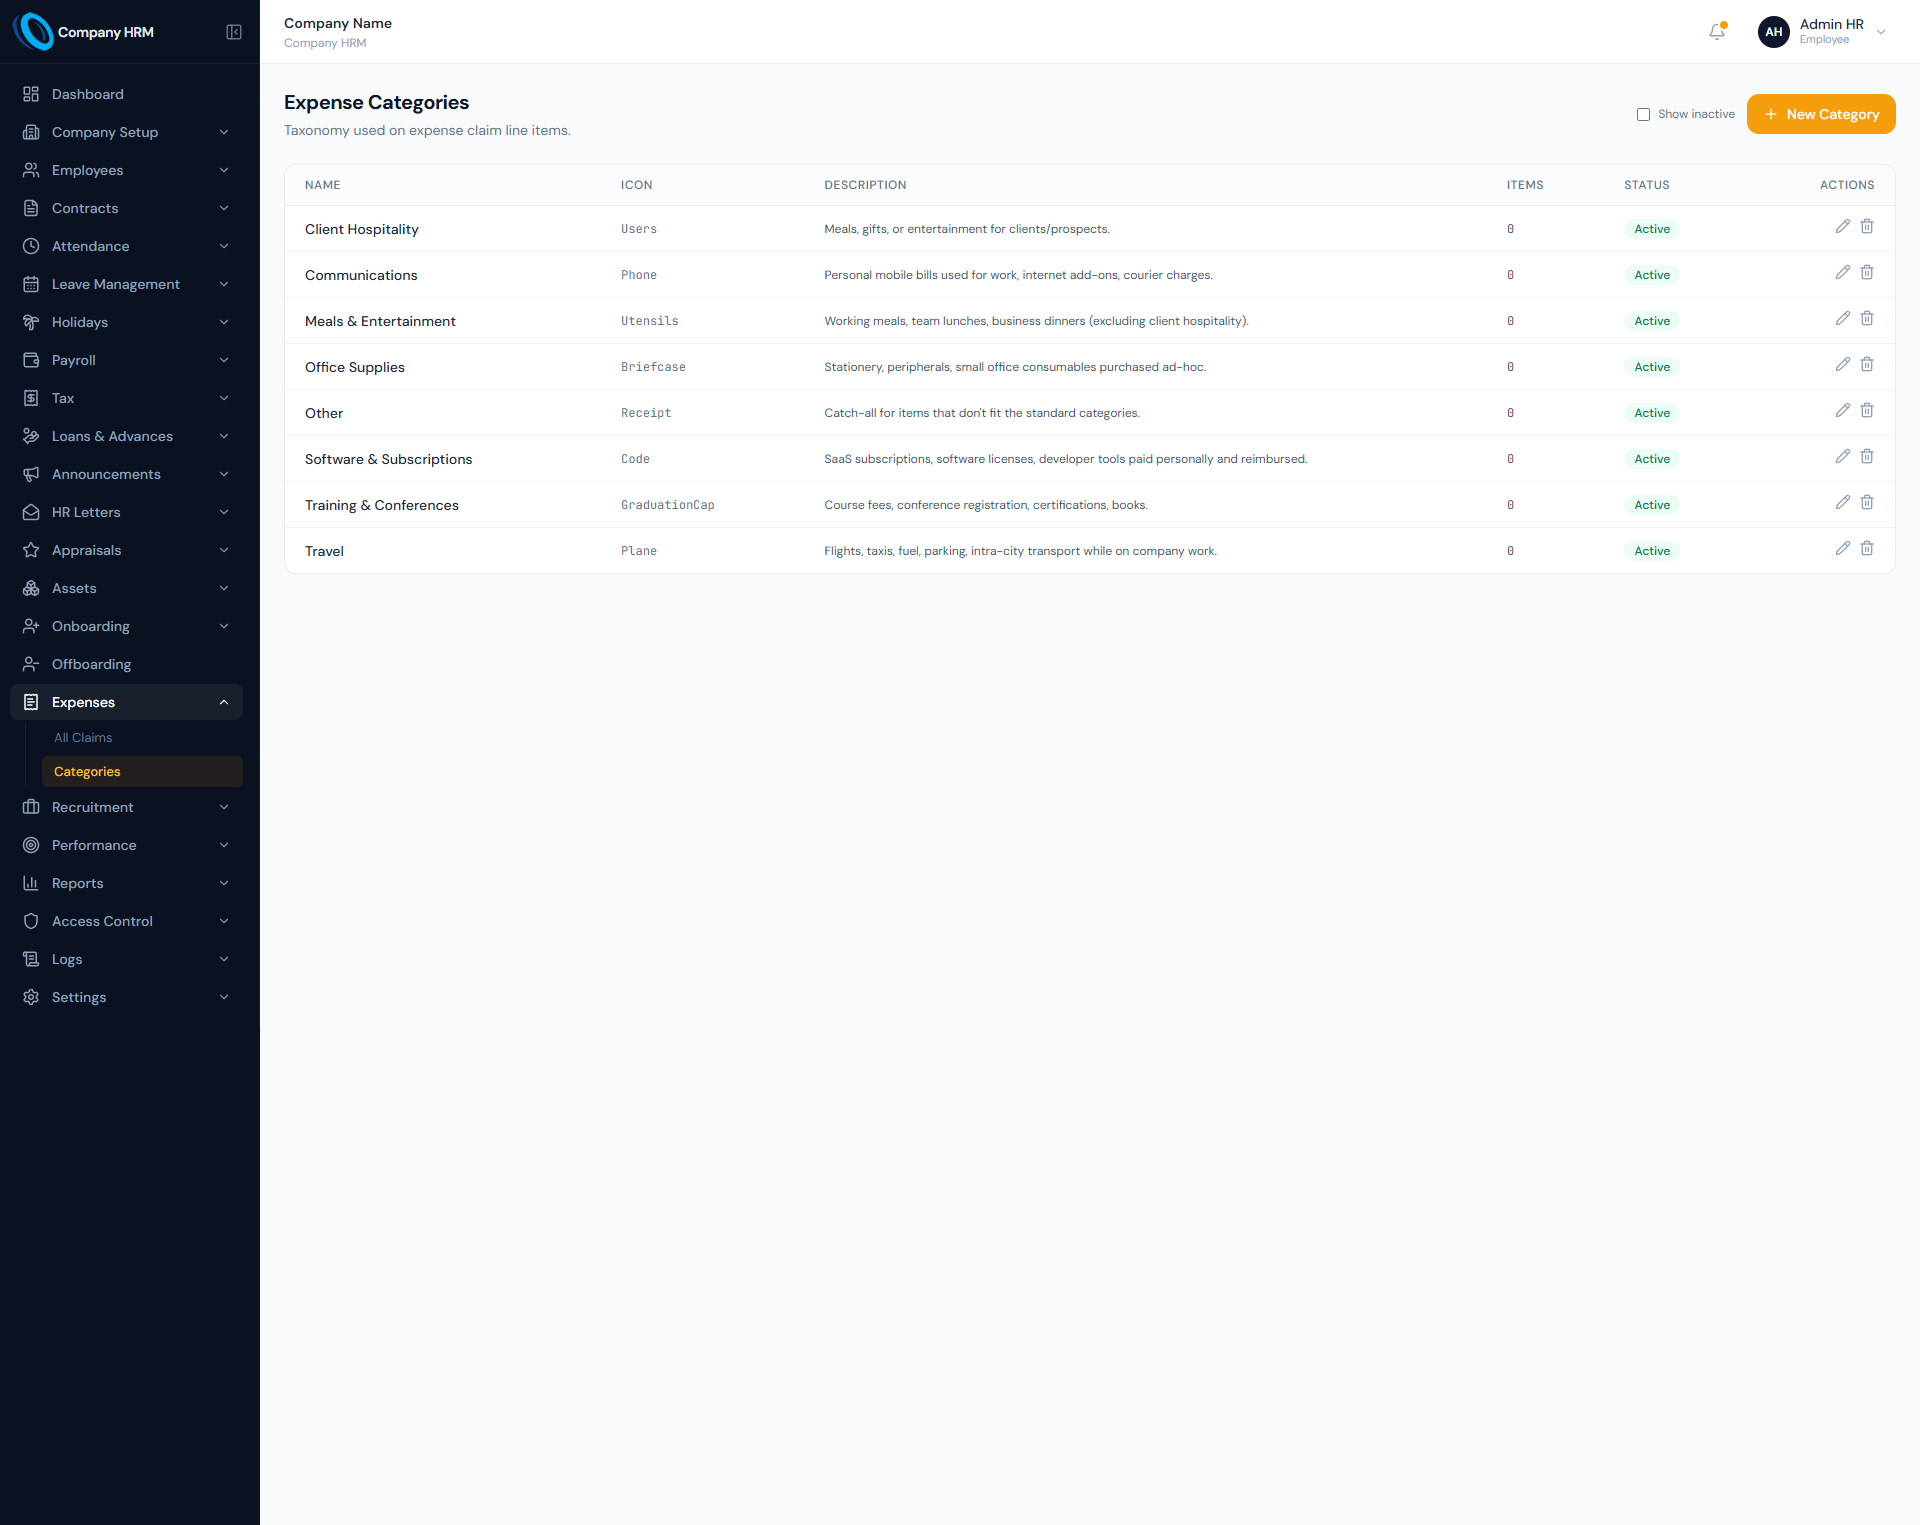Expand the Company Setup chevron
1920x1525 pixels.
224,132
